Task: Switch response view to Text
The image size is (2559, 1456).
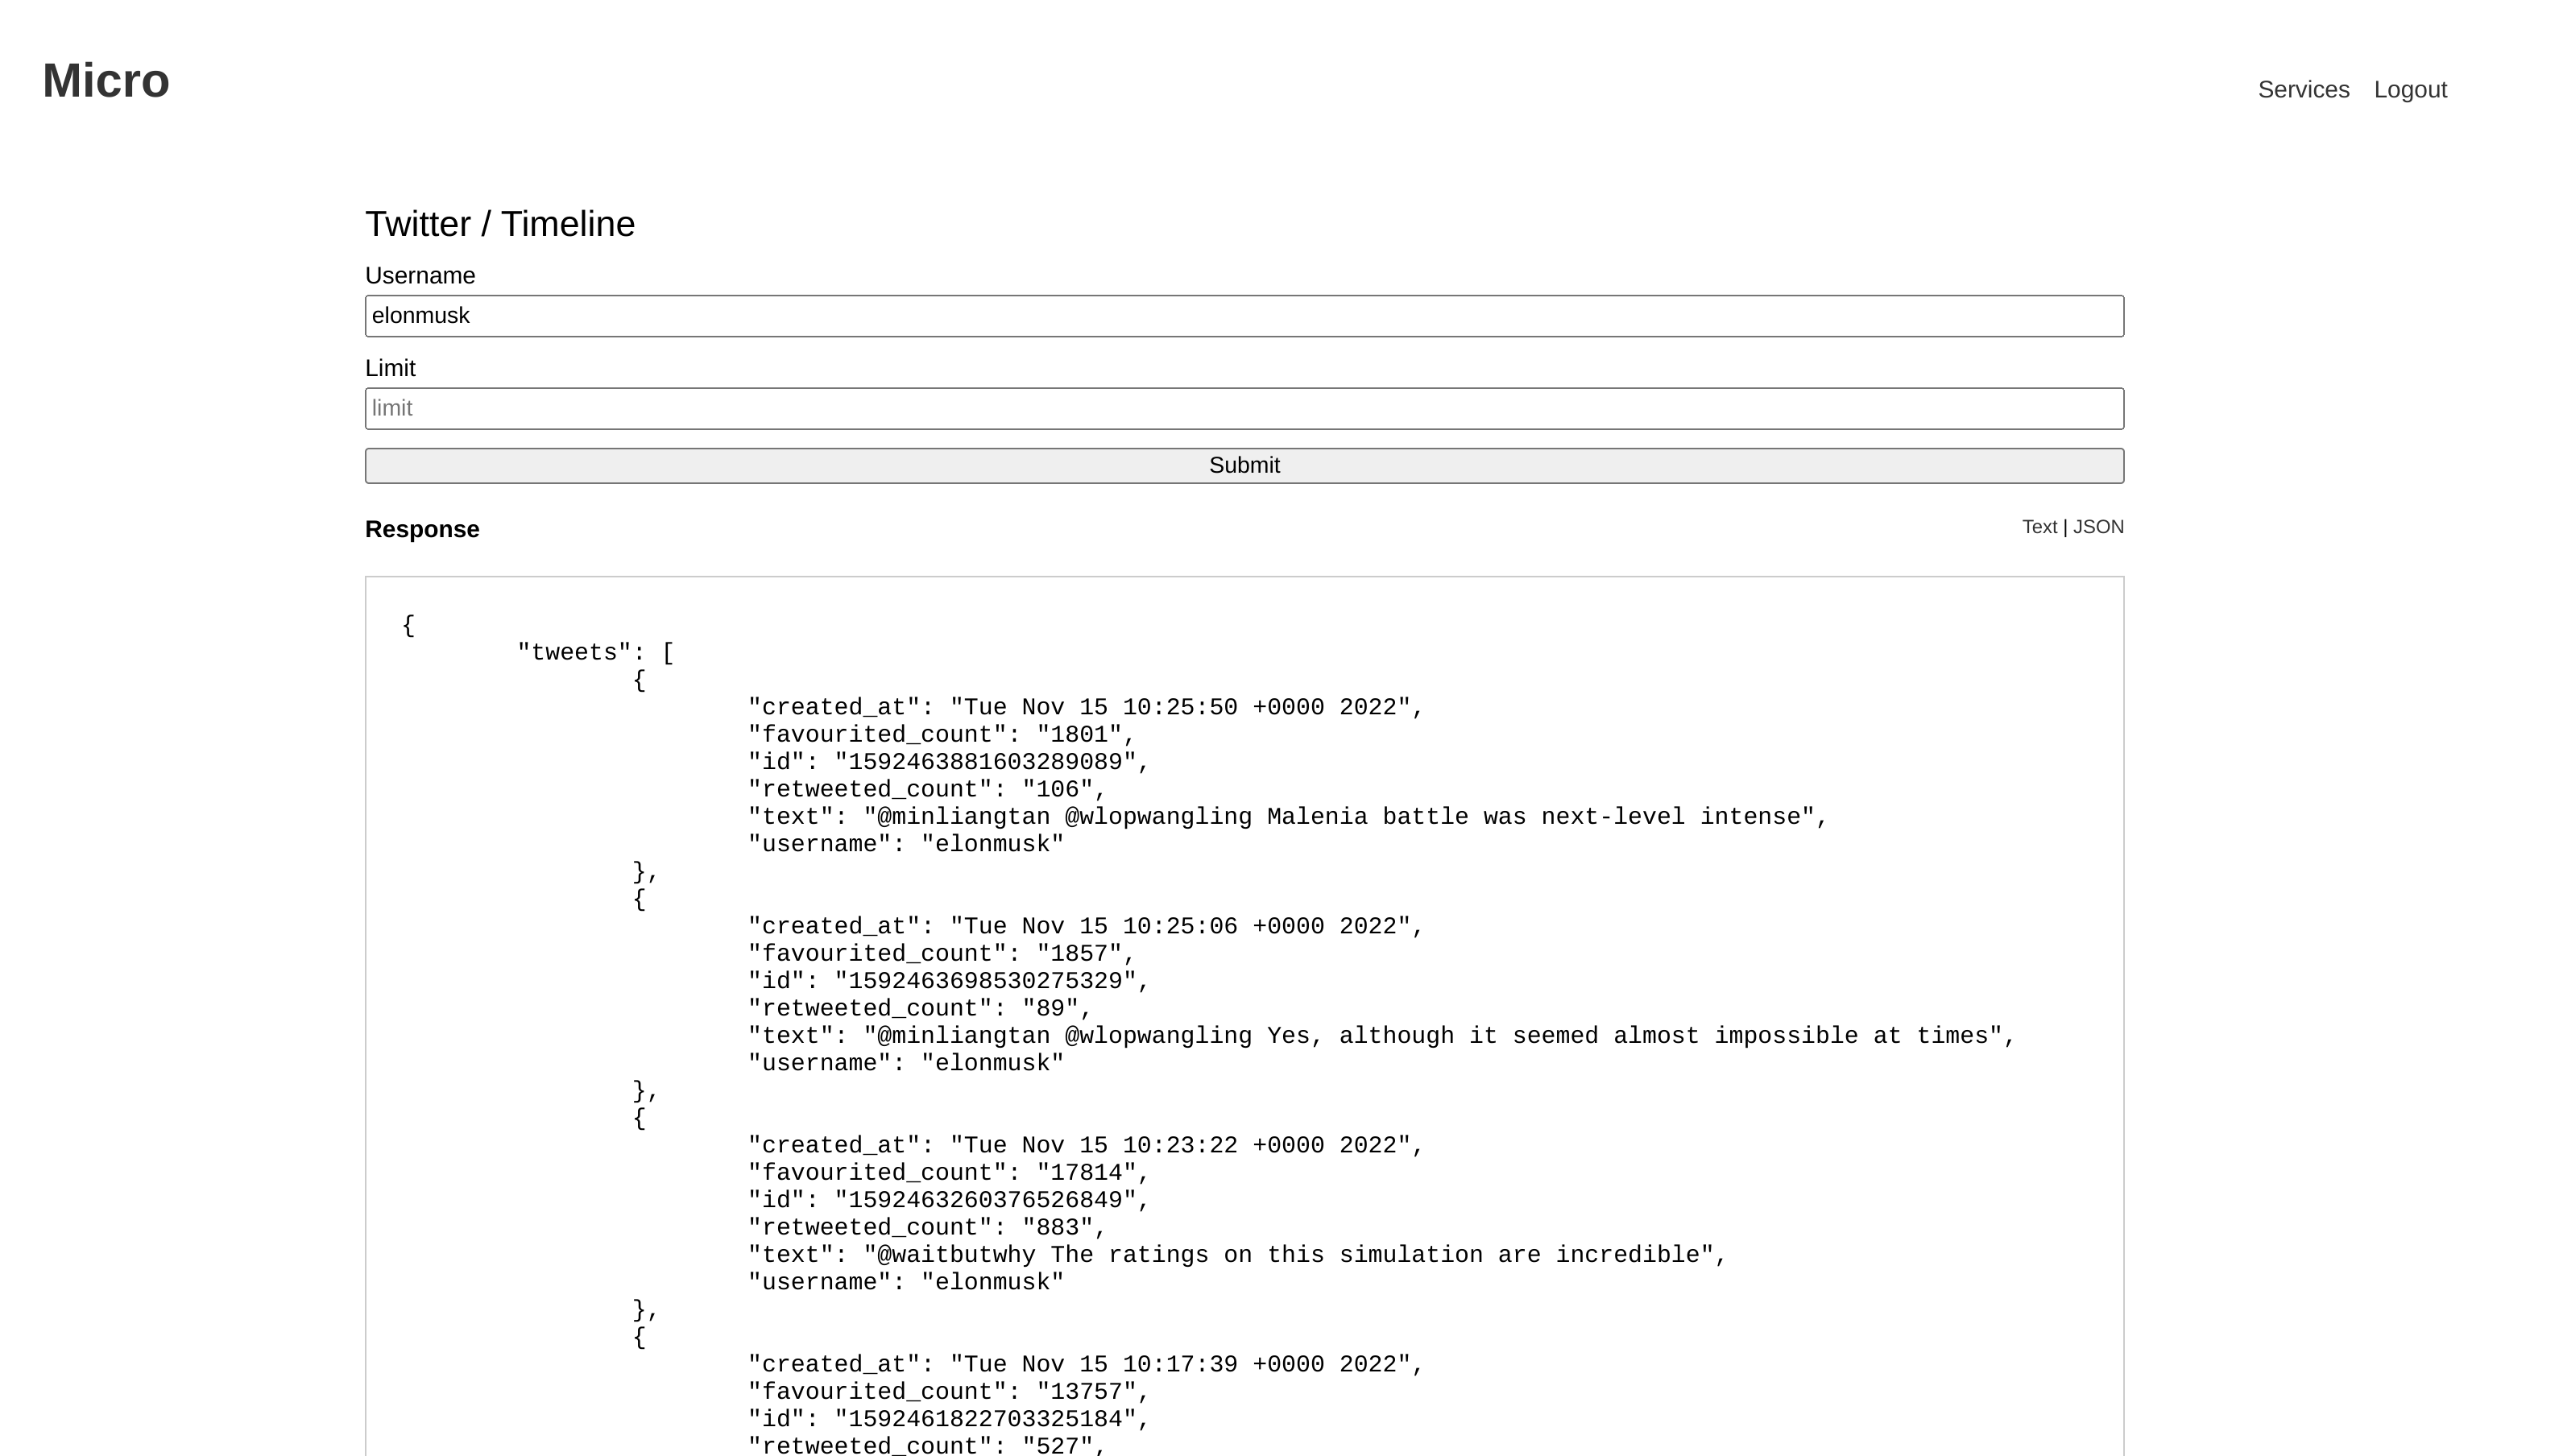Action: tap(2039, 527)
